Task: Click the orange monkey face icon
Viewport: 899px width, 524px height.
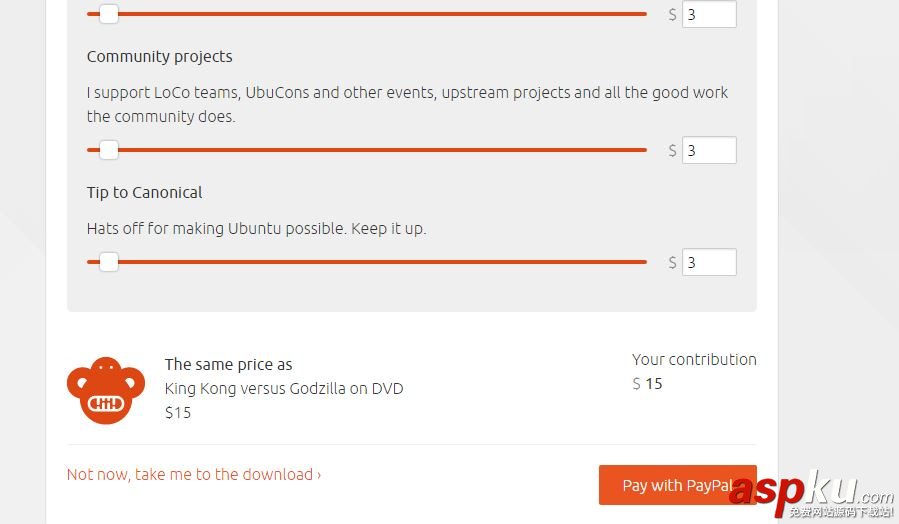Action: coord(105,390)
